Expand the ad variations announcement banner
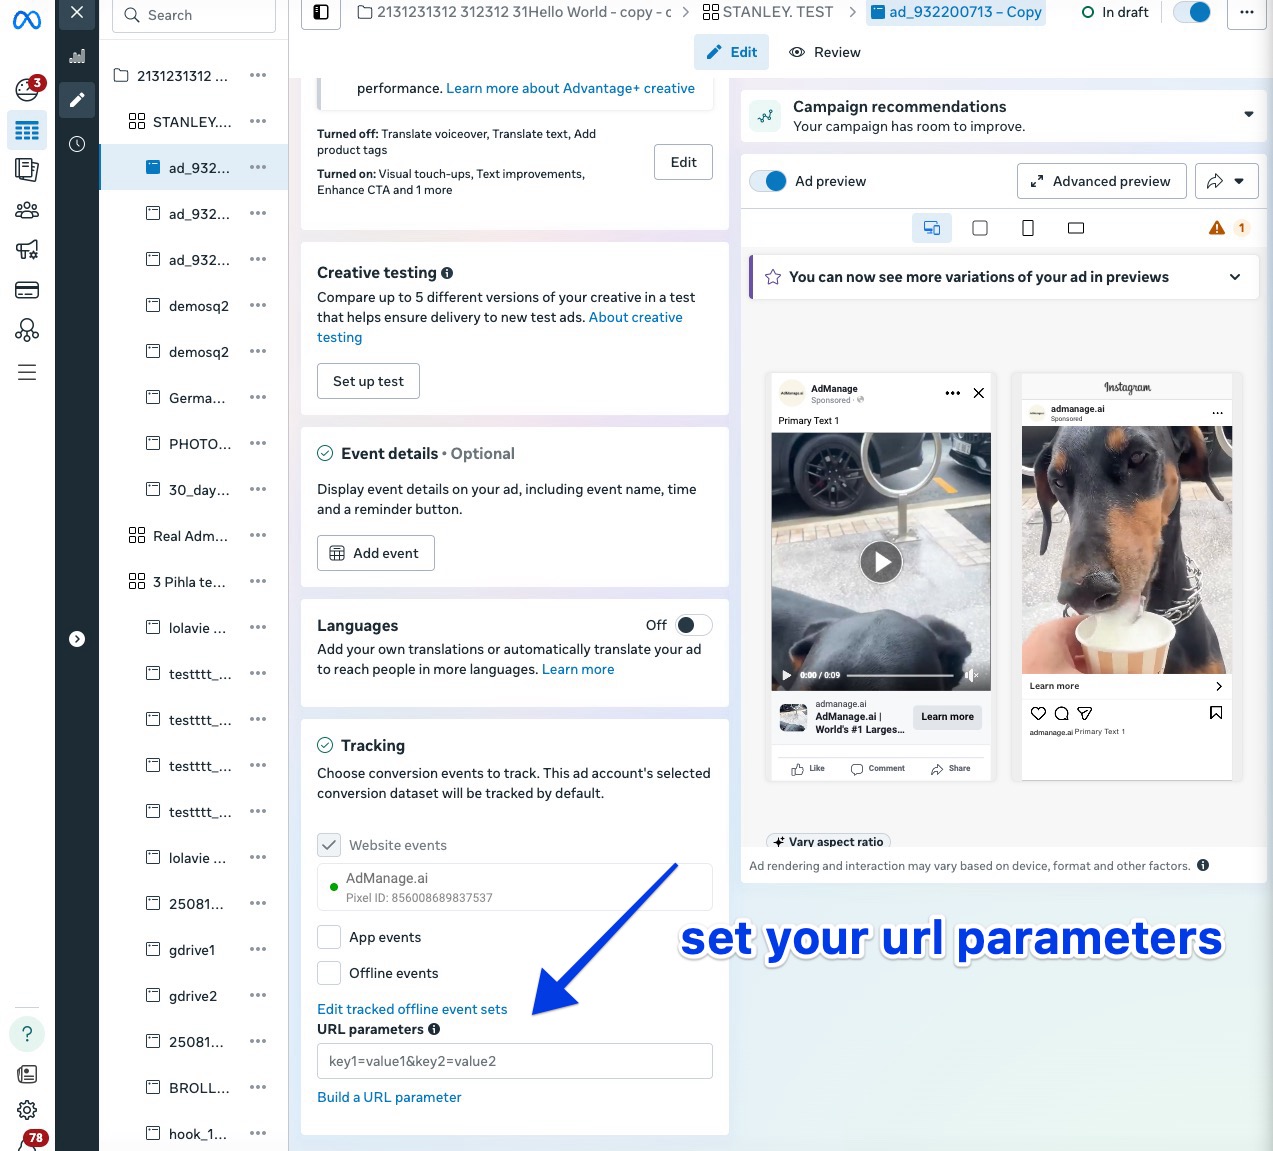 pos(1235,277)
